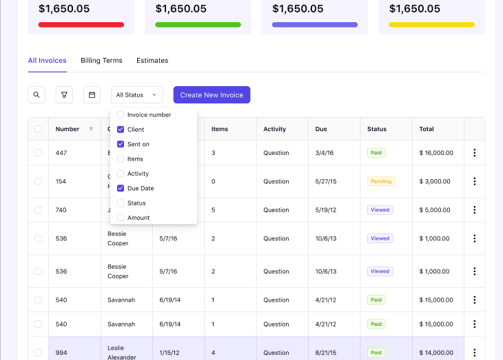Click the Pending status badge on invoice 154

click(x=381, y=181)
